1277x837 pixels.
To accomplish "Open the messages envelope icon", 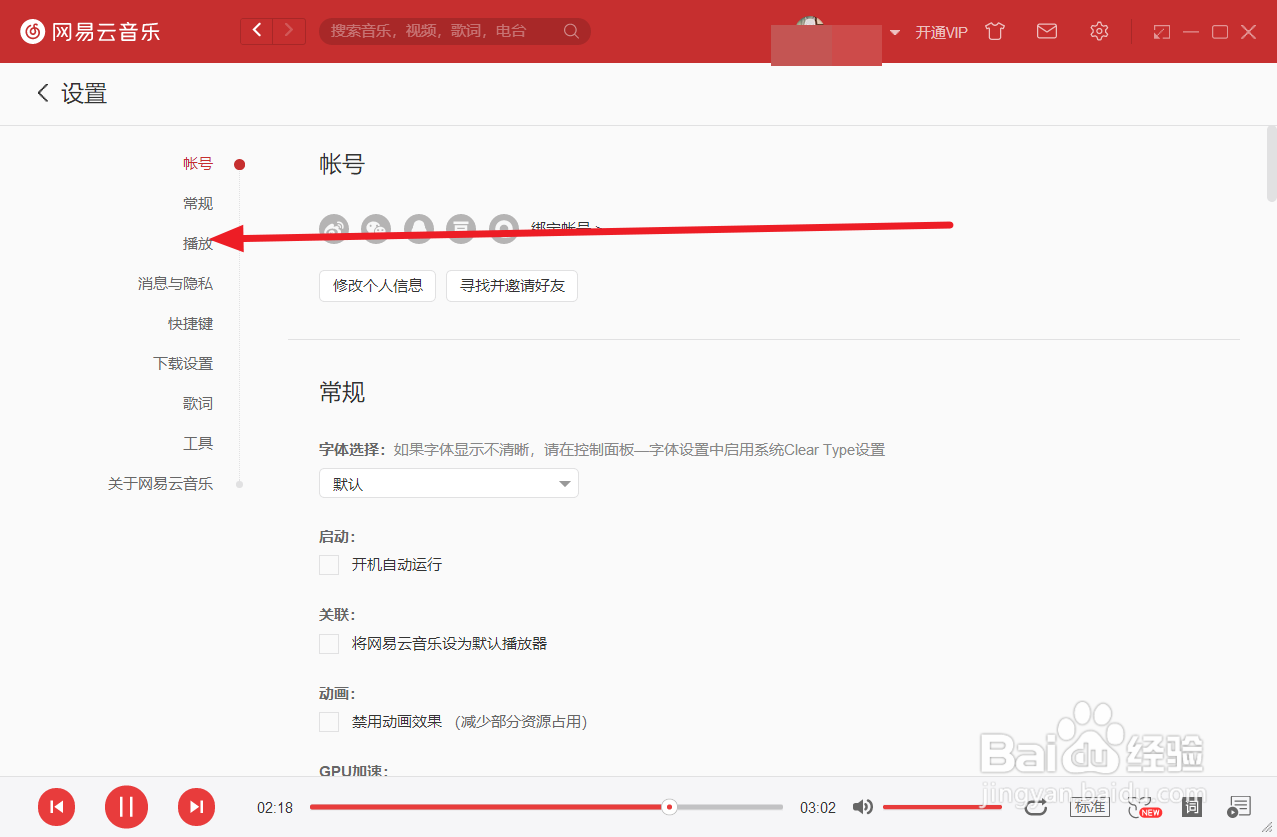I will (x=1047, y=31).
